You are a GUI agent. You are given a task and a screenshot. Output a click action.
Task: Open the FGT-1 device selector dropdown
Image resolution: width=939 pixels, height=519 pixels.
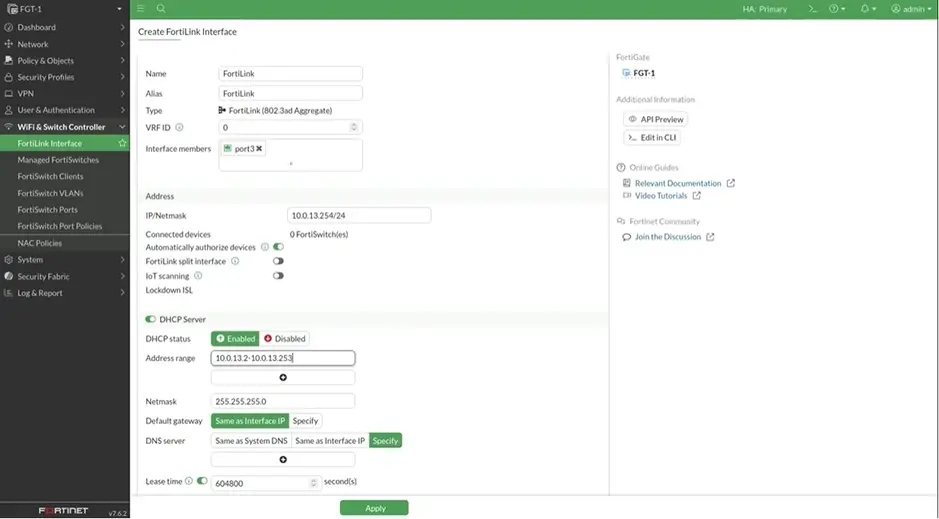click(65, 9)
